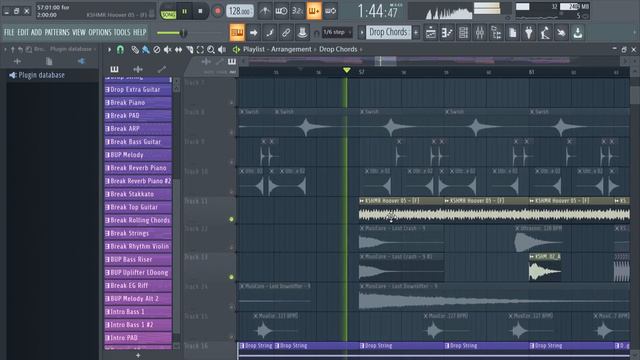The width and height of the screenshot is (640, 360).
Task: Toggle loop recording icon
Action: (x=331, y=11)
